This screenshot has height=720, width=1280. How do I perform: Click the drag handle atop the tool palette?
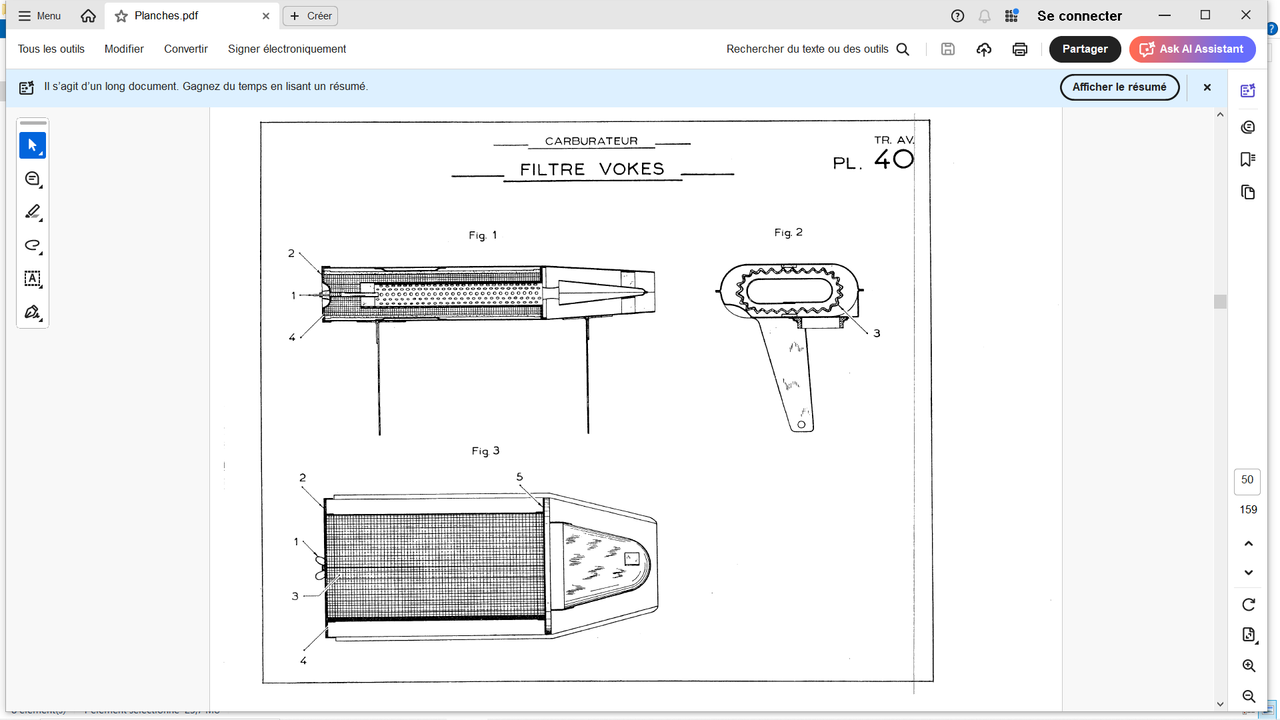pyautogui.click(x=33, y=123)
